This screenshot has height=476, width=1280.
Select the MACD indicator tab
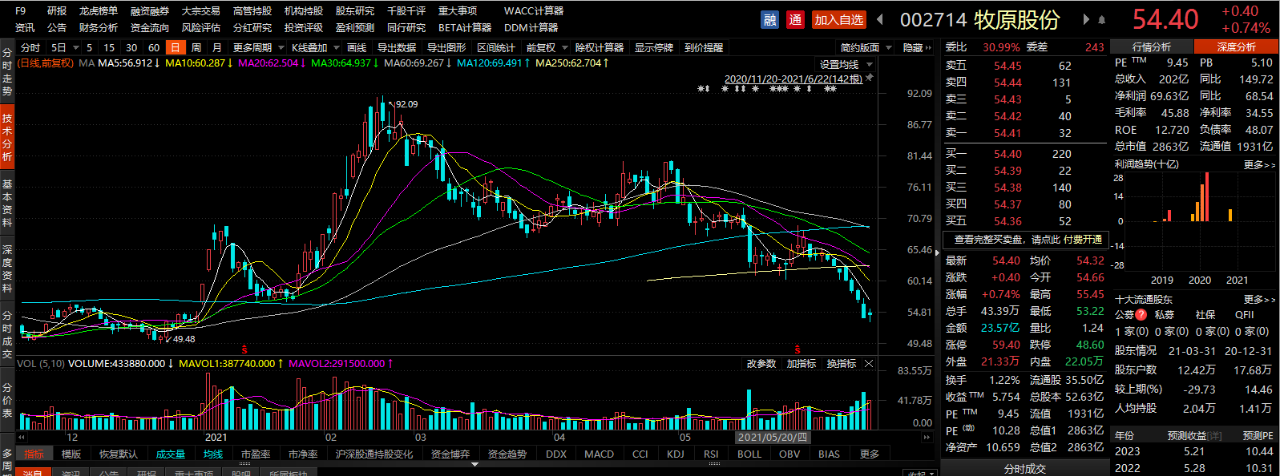coord(599,453)
